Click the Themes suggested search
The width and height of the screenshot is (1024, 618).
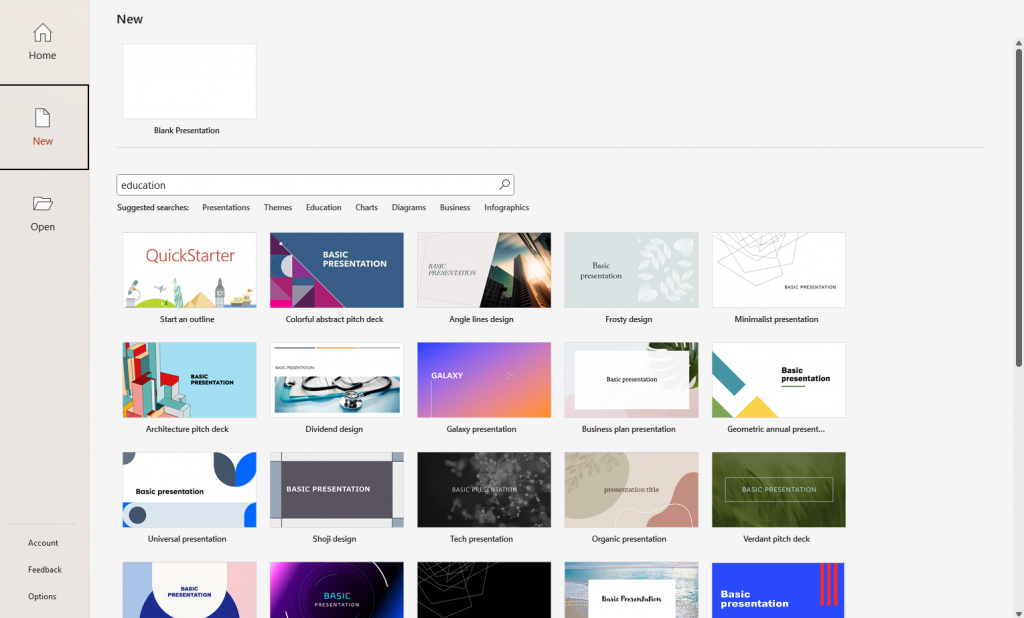click(x=278, y=208)
